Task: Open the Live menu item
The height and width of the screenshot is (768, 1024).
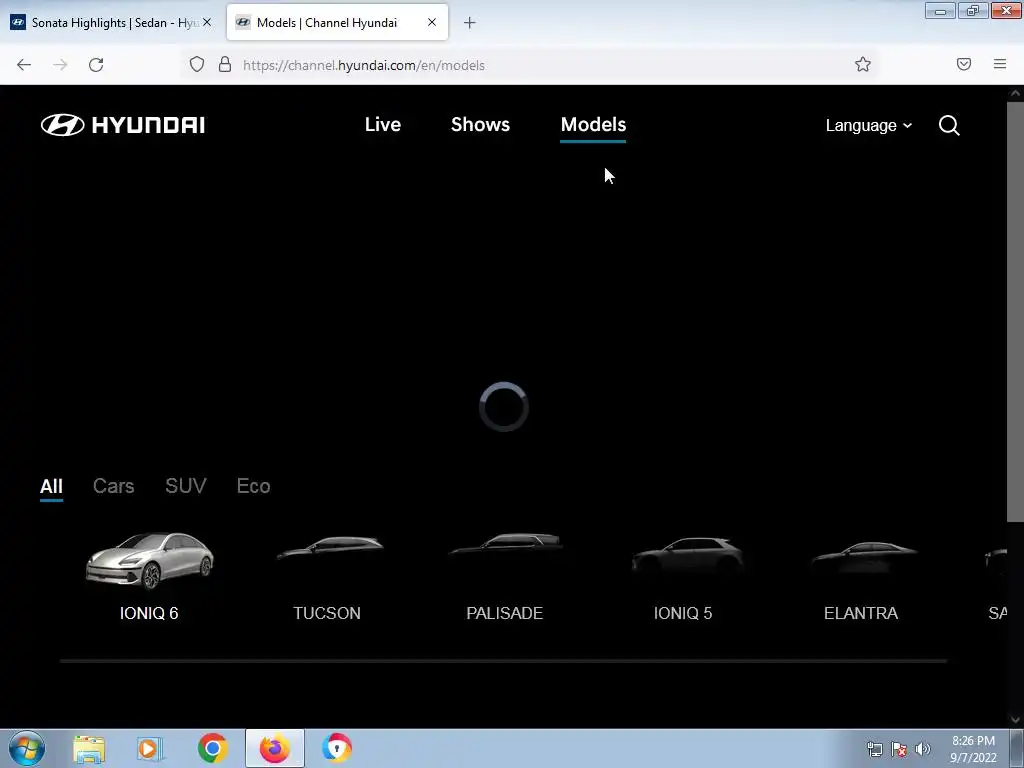Action: click(383, 125)
